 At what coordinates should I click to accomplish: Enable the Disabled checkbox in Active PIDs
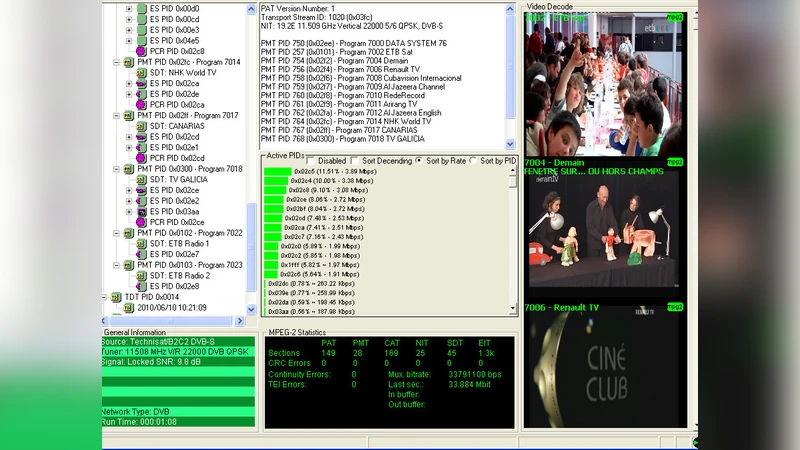point(310,160)
